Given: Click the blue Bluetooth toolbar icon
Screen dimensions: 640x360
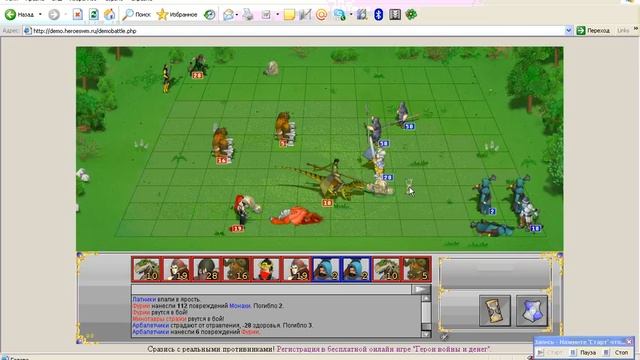Looking at the screenshot, I should [378, 15].
